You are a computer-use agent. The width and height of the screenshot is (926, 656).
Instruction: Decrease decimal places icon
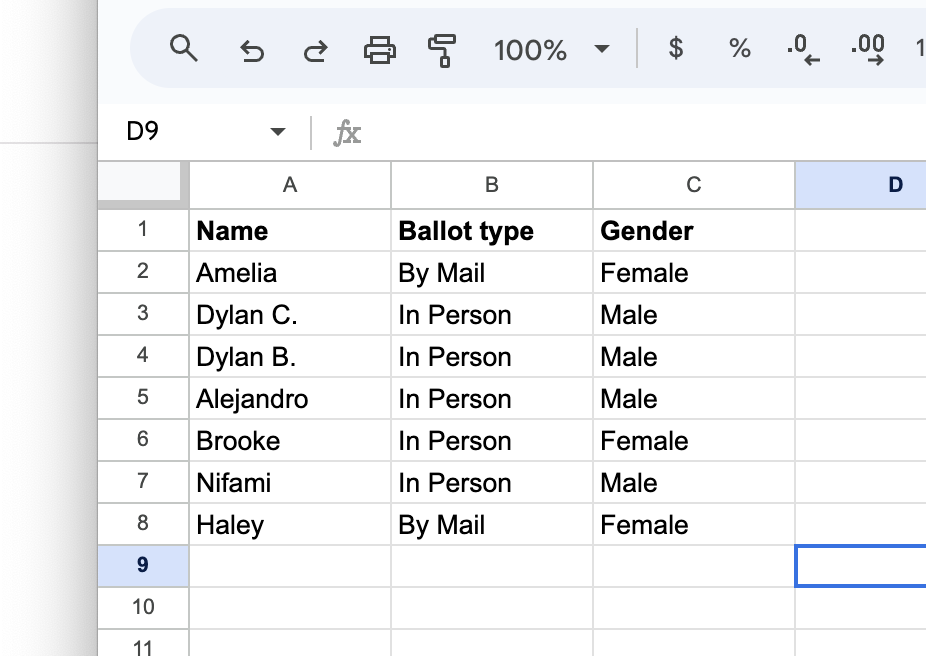(x=803, y=50)
